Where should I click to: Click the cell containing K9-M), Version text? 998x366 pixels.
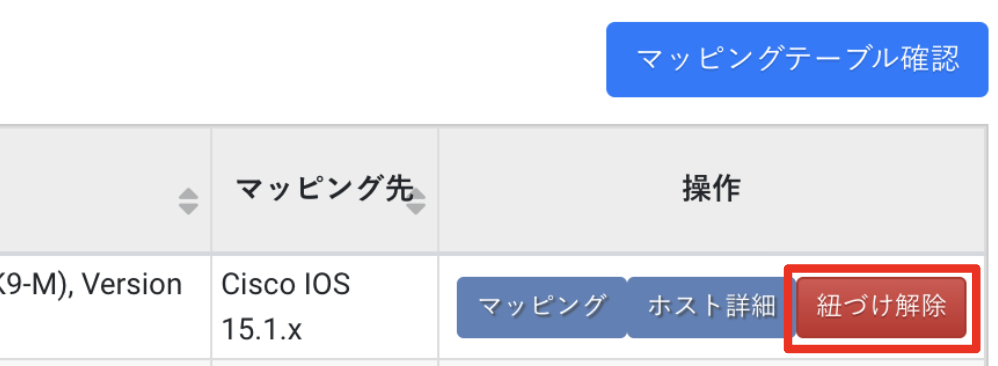[104, 307]
